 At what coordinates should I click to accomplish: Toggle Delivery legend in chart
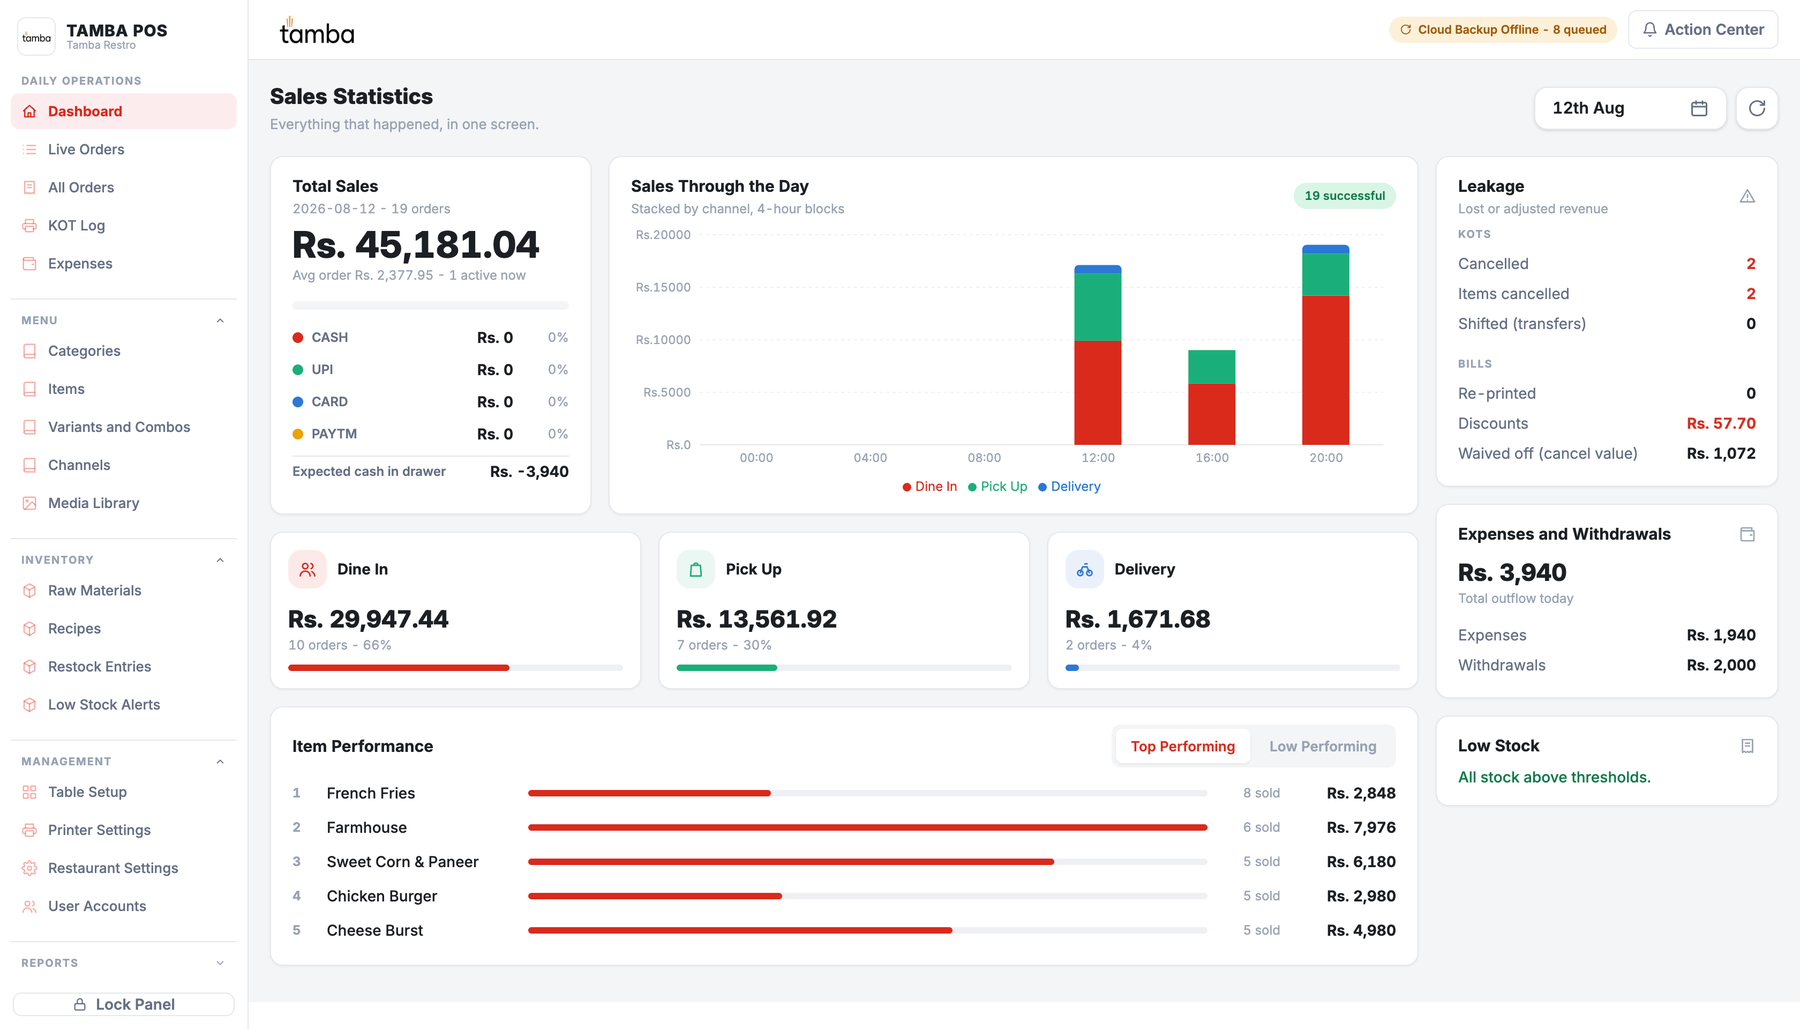click(1069, 487)
